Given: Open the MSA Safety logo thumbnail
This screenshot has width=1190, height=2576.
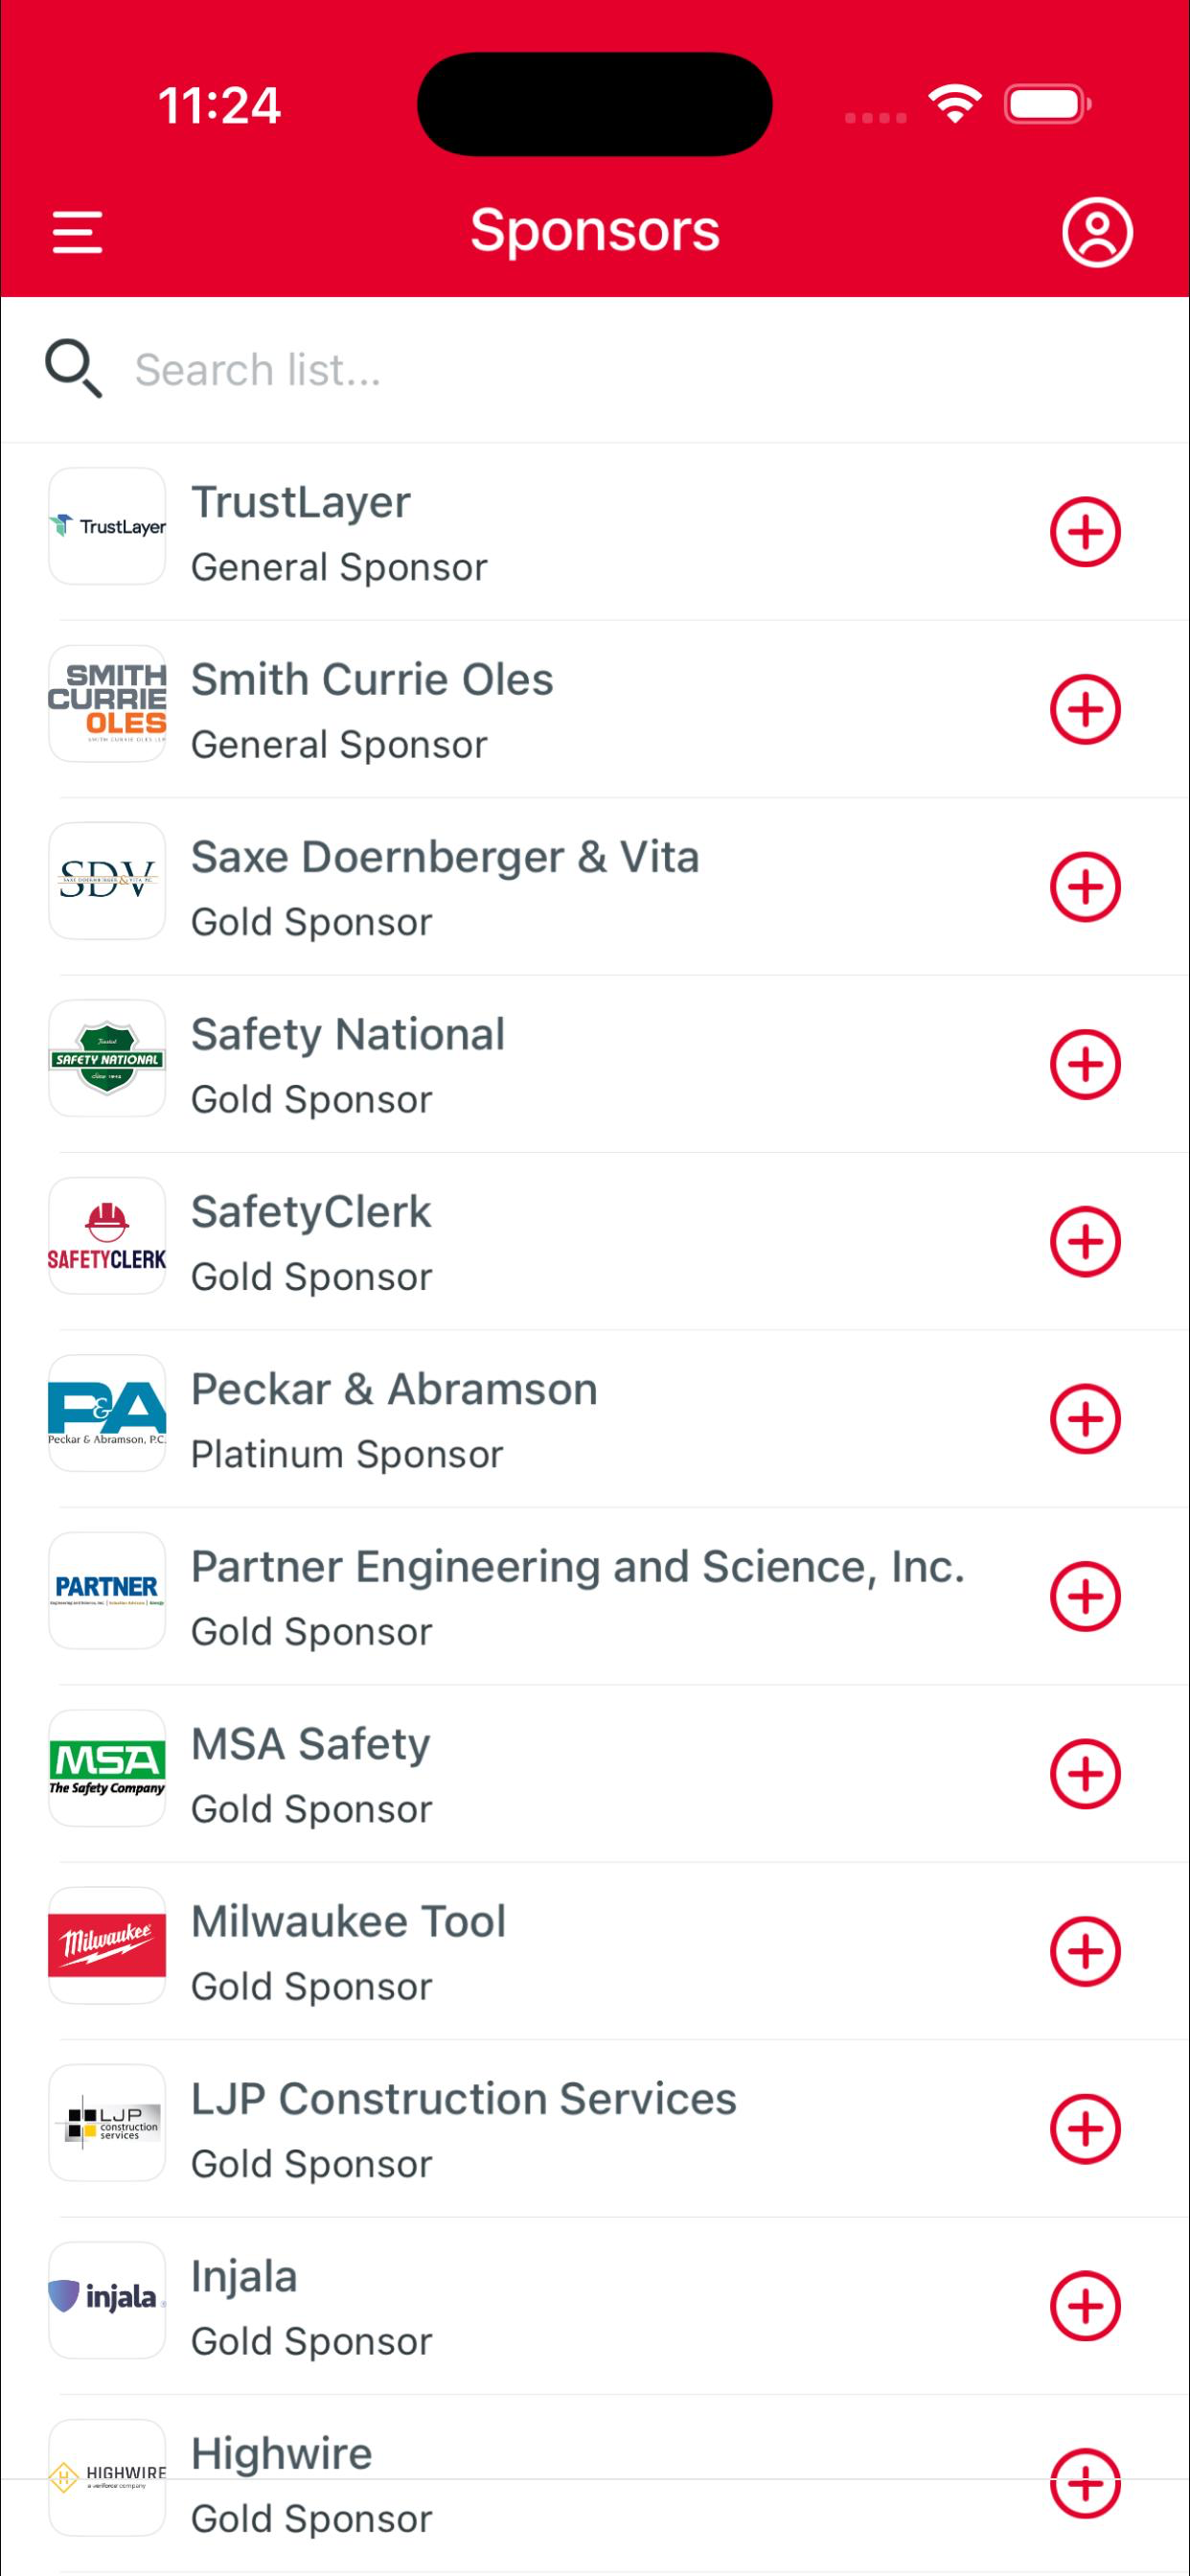Looking at the screenshot, I should (x=107, y=1768).
